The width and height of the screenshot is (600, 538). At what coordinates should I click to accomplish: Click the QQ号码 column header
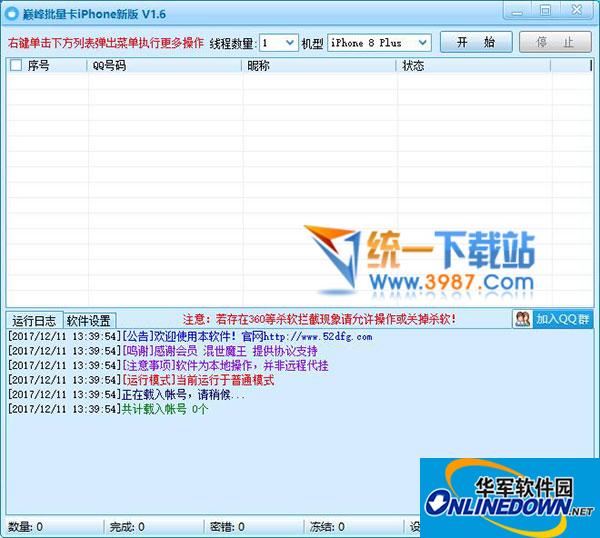pyautogui.click(x=110, y=66)
